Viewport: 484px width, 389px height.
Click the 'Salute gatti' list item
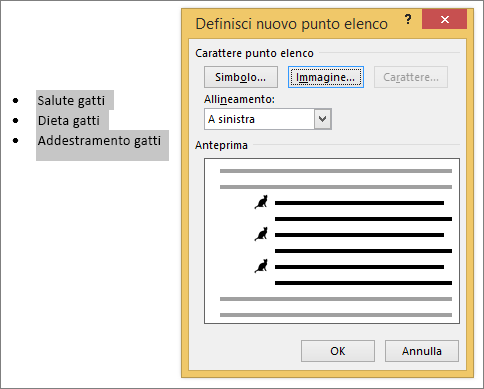(71, 100)
